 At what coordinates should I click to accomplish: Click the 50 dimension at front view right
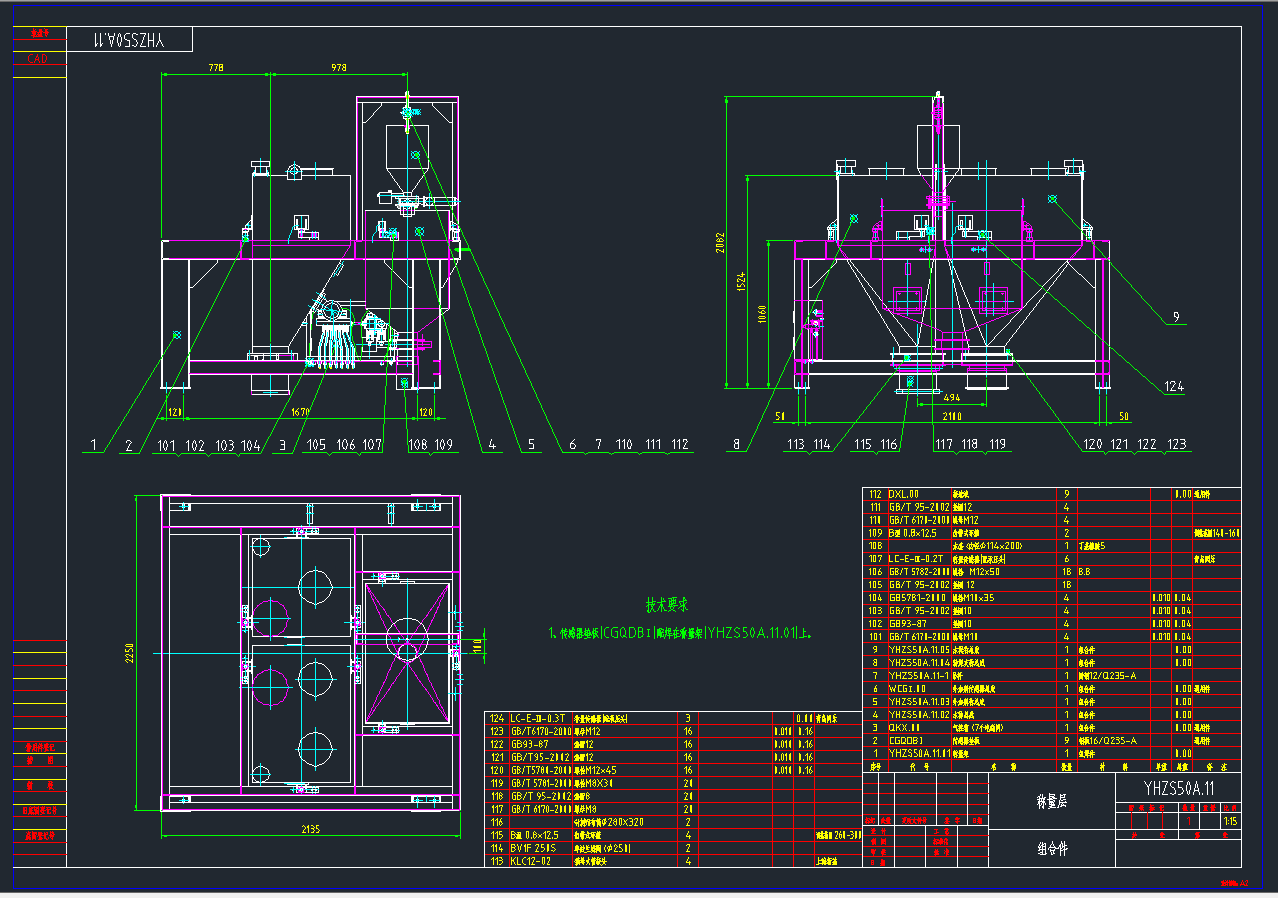point(1123,414)
